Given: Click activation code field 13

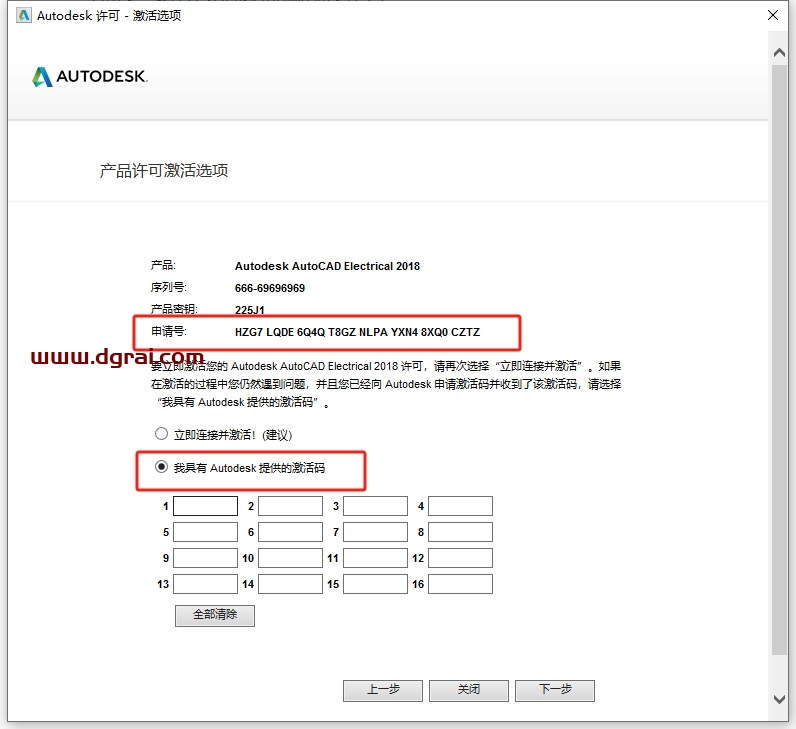Looking at the screenshot, I should pos(206,584).
